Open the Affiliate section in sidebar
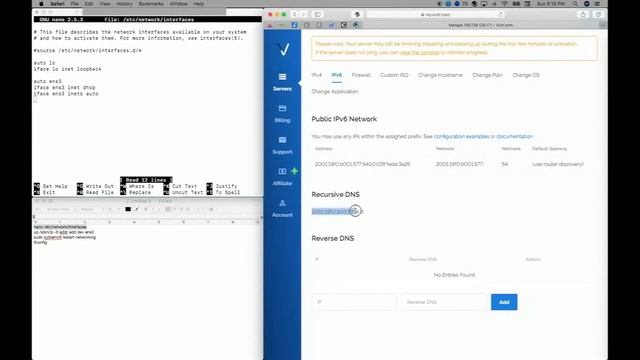The width and height of the screenshot is (640, 360). pos(282,177)
